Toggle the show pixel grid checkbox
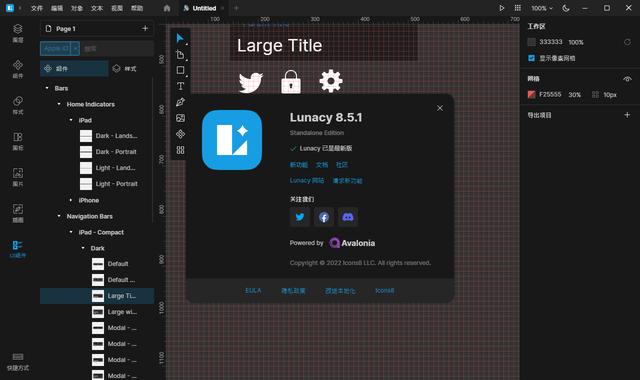This screenshot has height=380, width=640. [531, 58]
